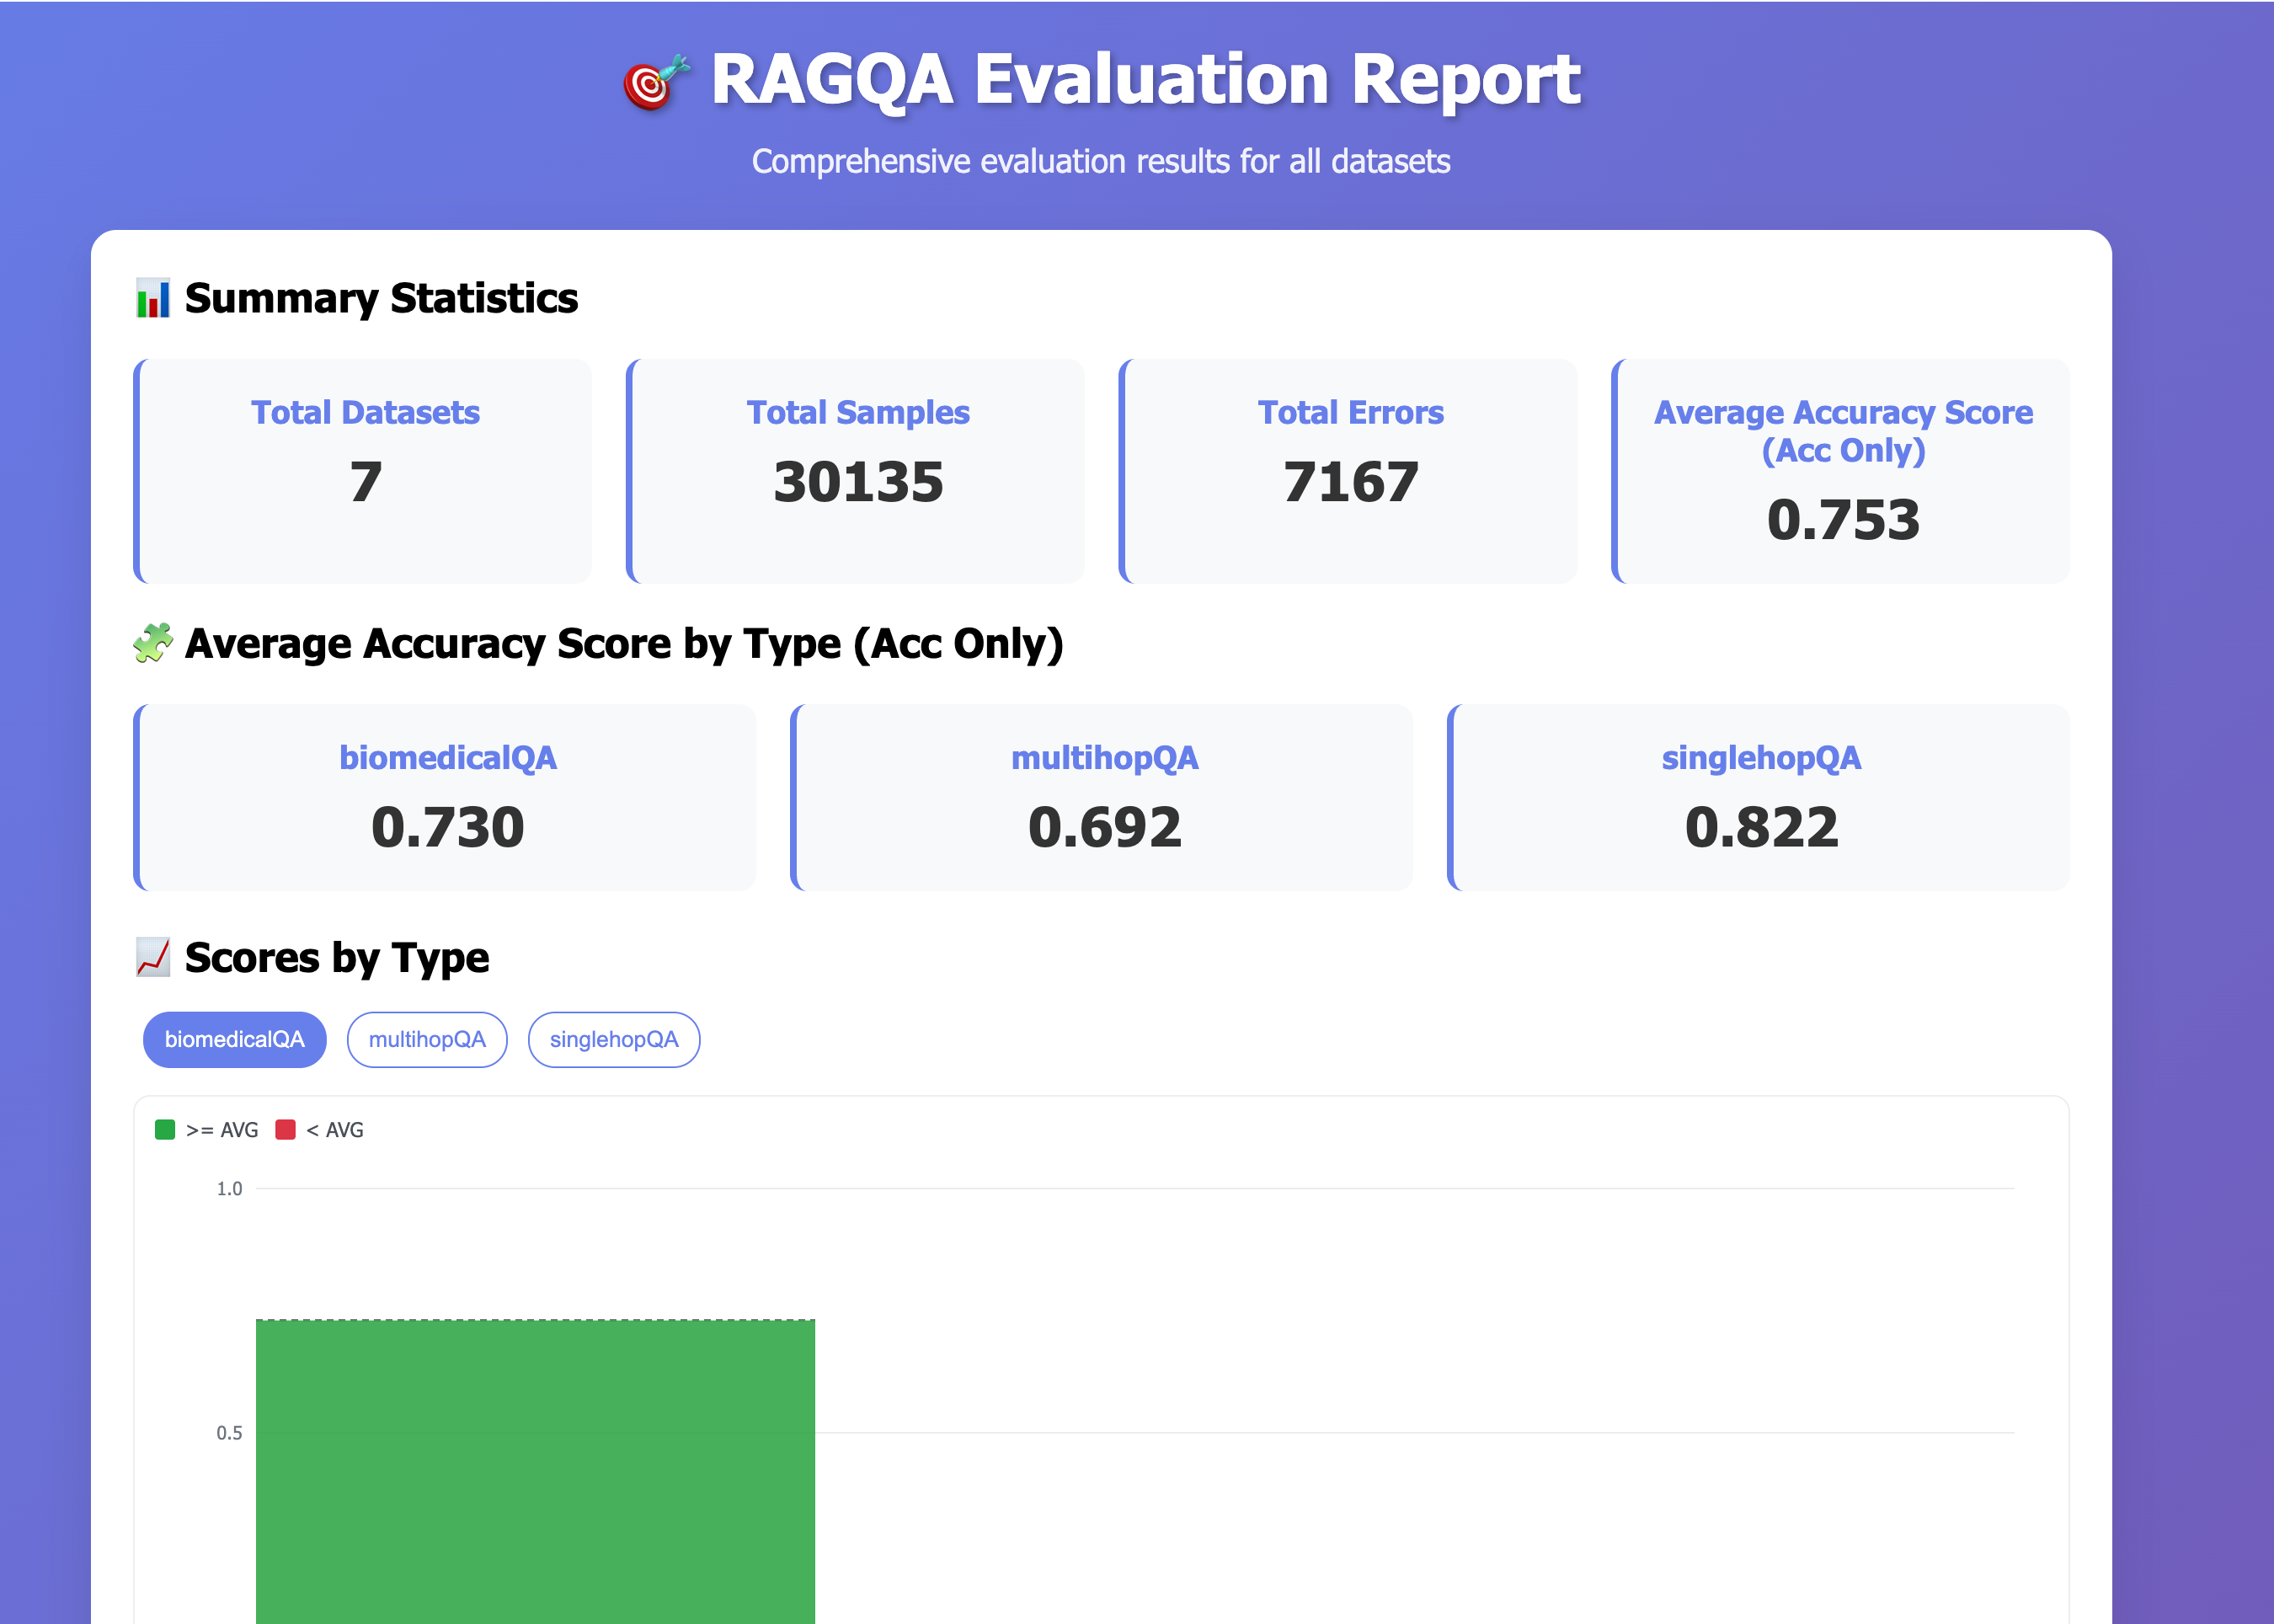
Task: Click the bar chart icon beside Summary Statistics
Action: point(153,298)
